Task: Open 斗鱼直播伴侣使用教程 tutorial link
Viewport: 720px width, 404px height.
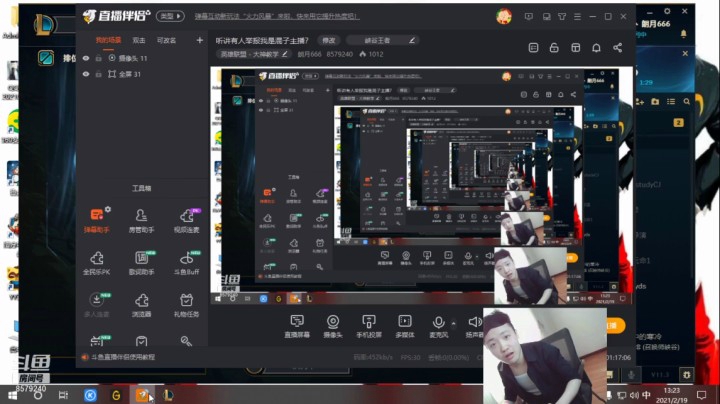Action: click(123, 357)
